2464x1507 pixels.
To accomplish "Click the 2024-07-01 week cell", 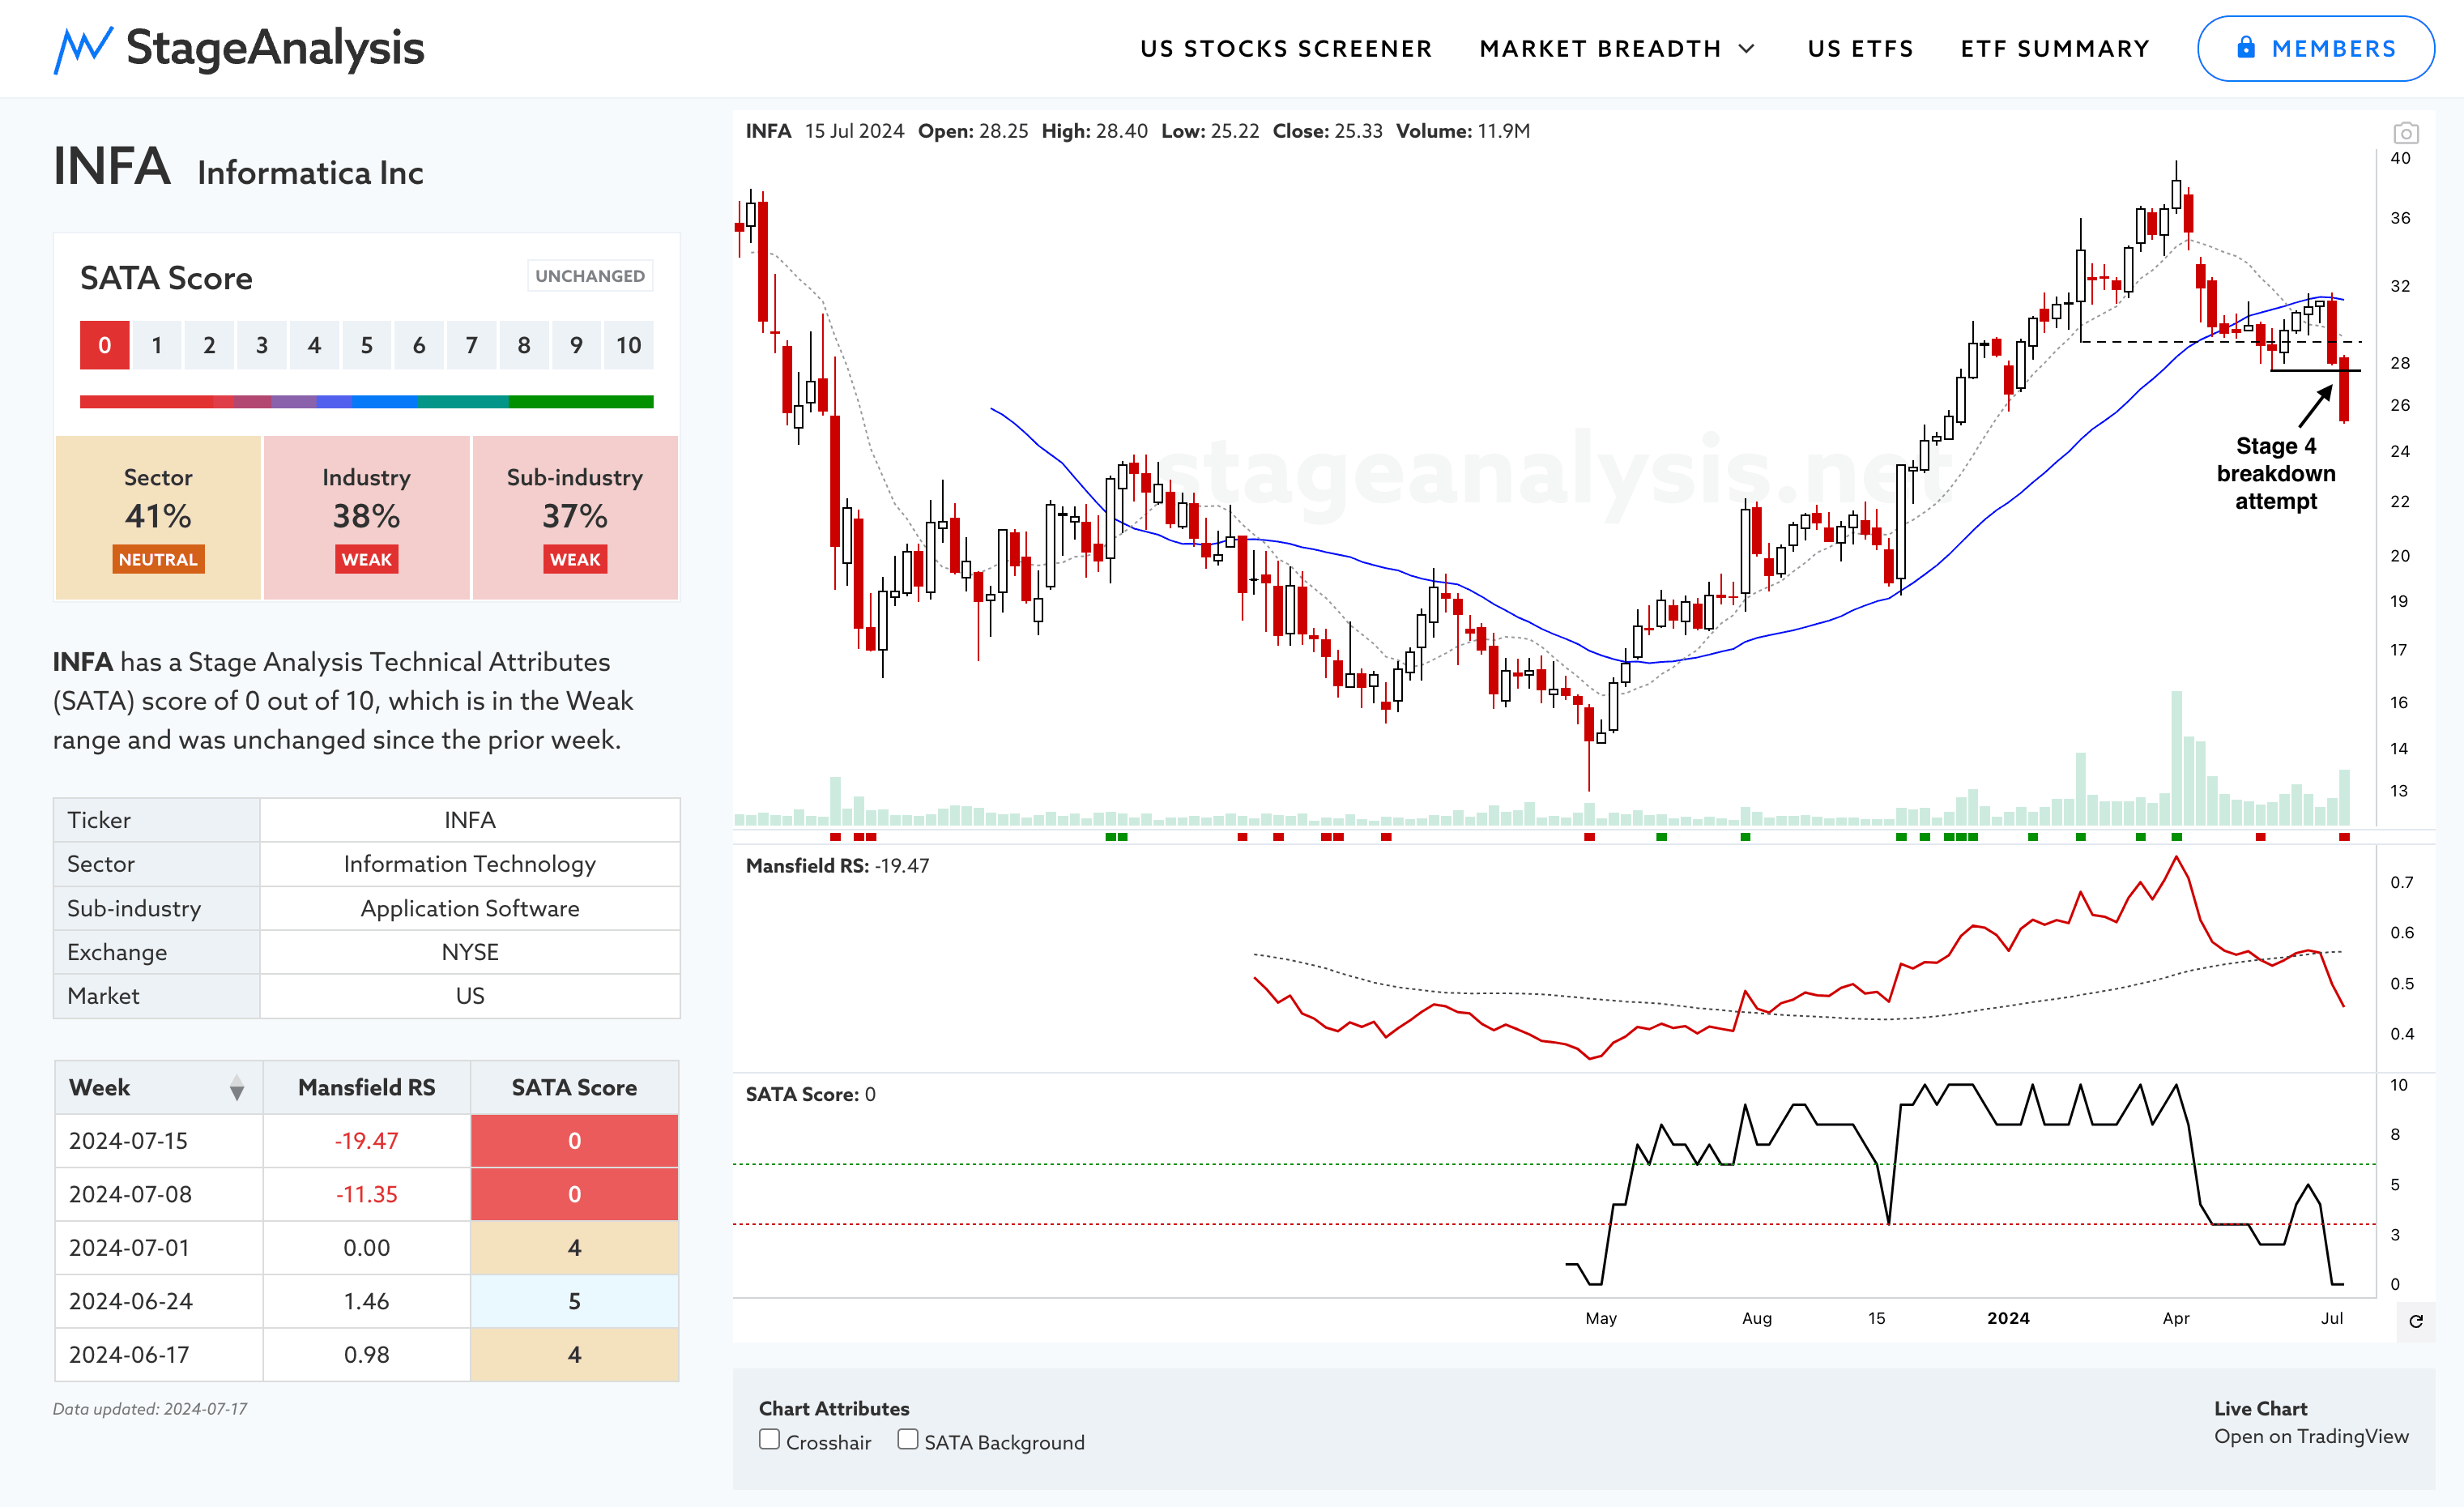I will [x=159, y=1248].
